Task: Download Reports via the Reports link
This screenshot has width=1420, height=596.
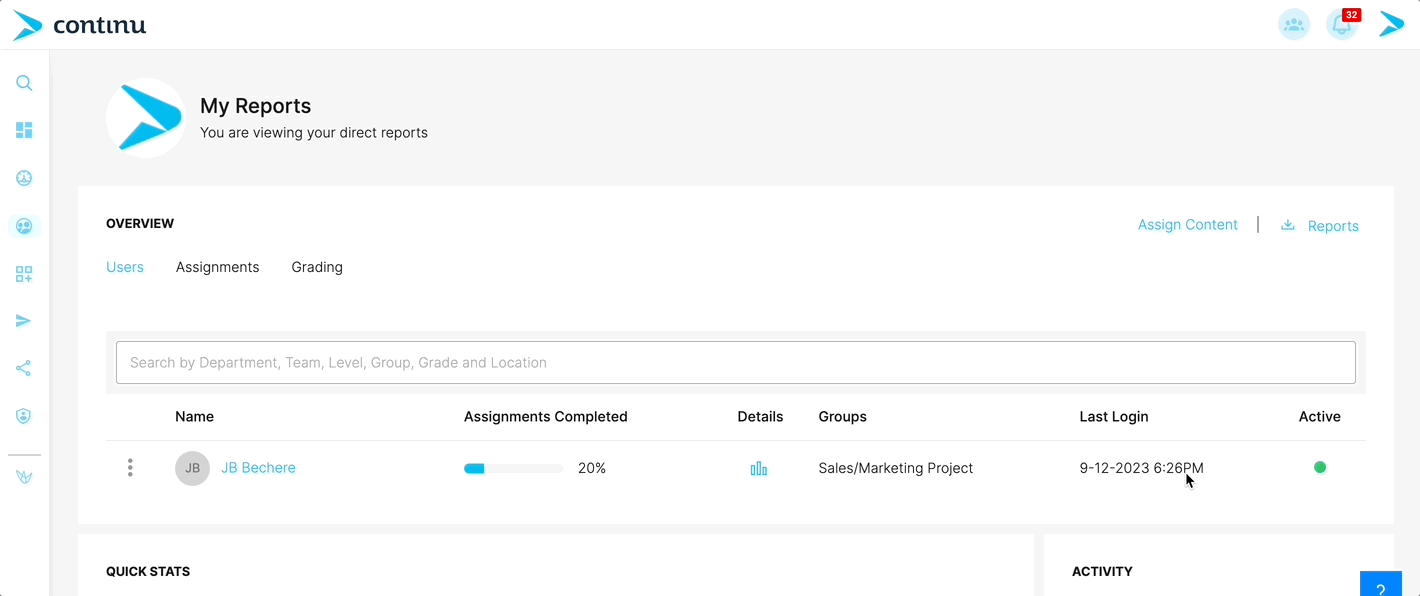Action: [x=1320, y=226]
